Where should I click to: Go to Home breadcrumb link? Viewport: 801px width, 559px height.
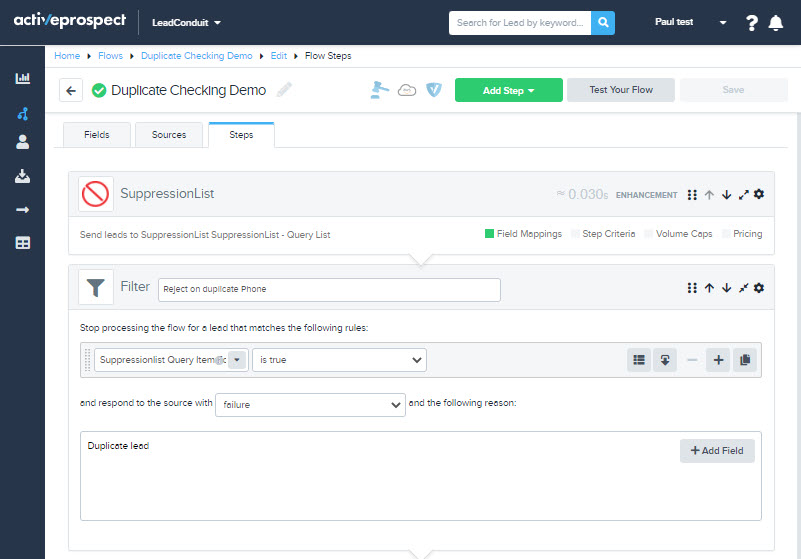pyautogui.click(x=67, y=56)
